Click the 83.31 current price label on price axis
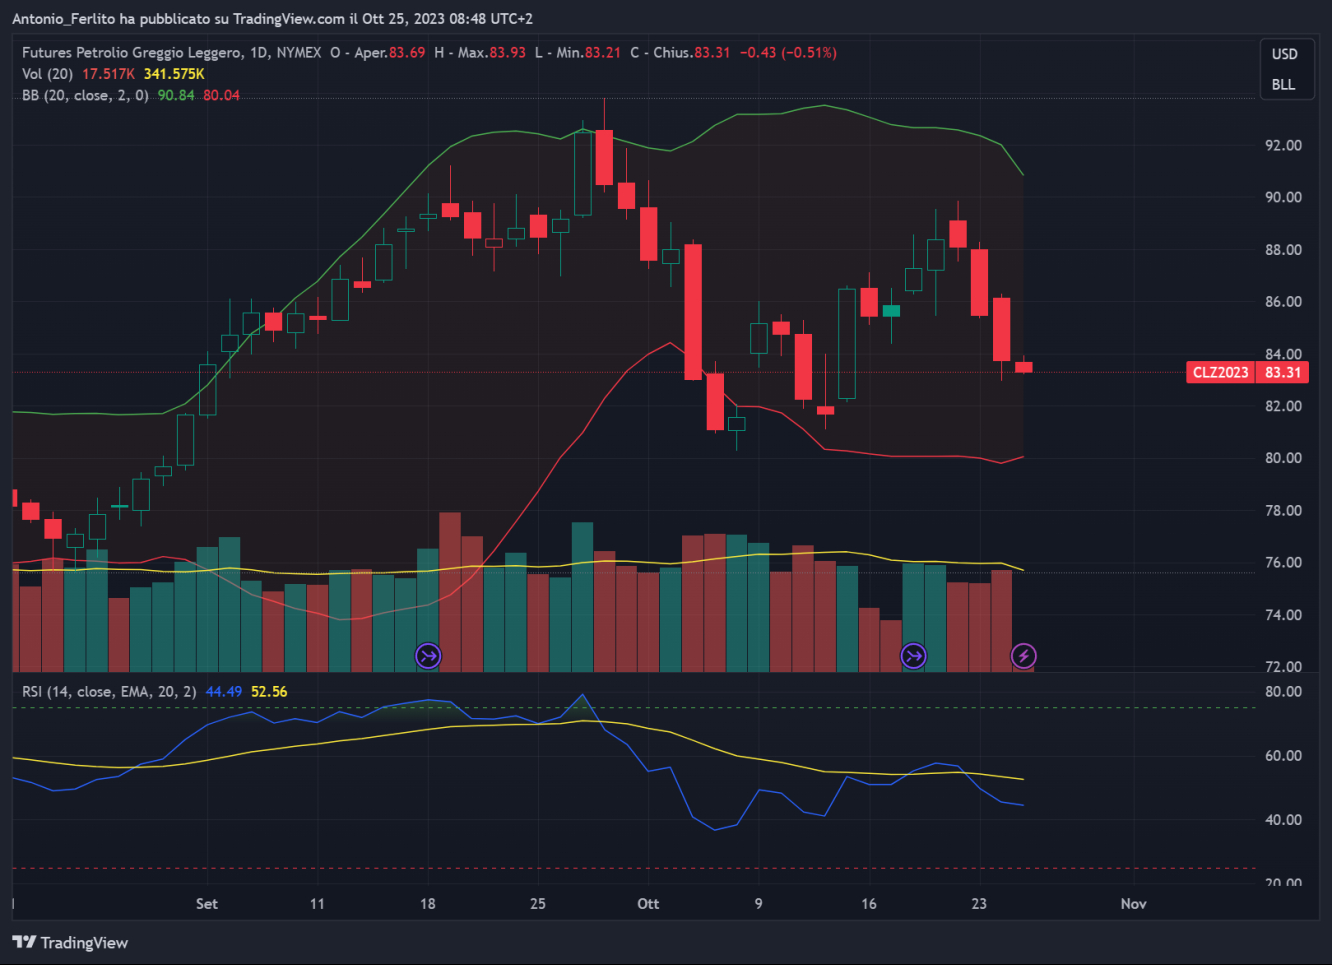This screenshot has width=1332, height=965. coord(1283,372)
